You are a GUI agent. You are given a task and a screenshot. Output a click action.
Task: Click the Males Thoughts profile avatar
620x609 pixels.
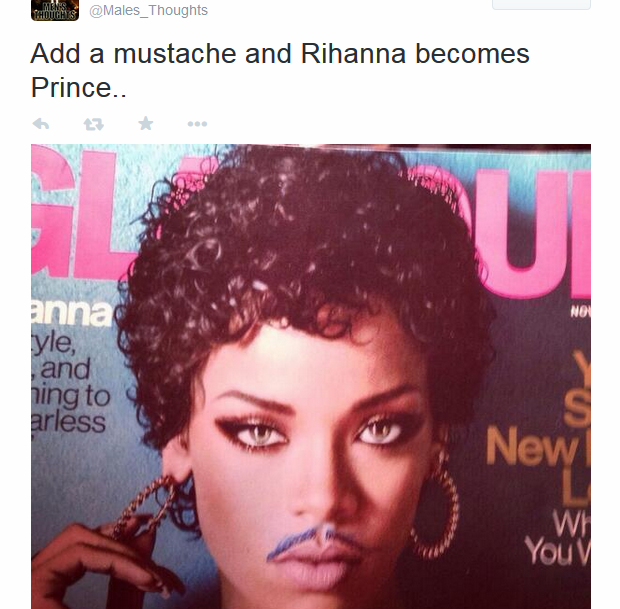[x=55, y=9]
